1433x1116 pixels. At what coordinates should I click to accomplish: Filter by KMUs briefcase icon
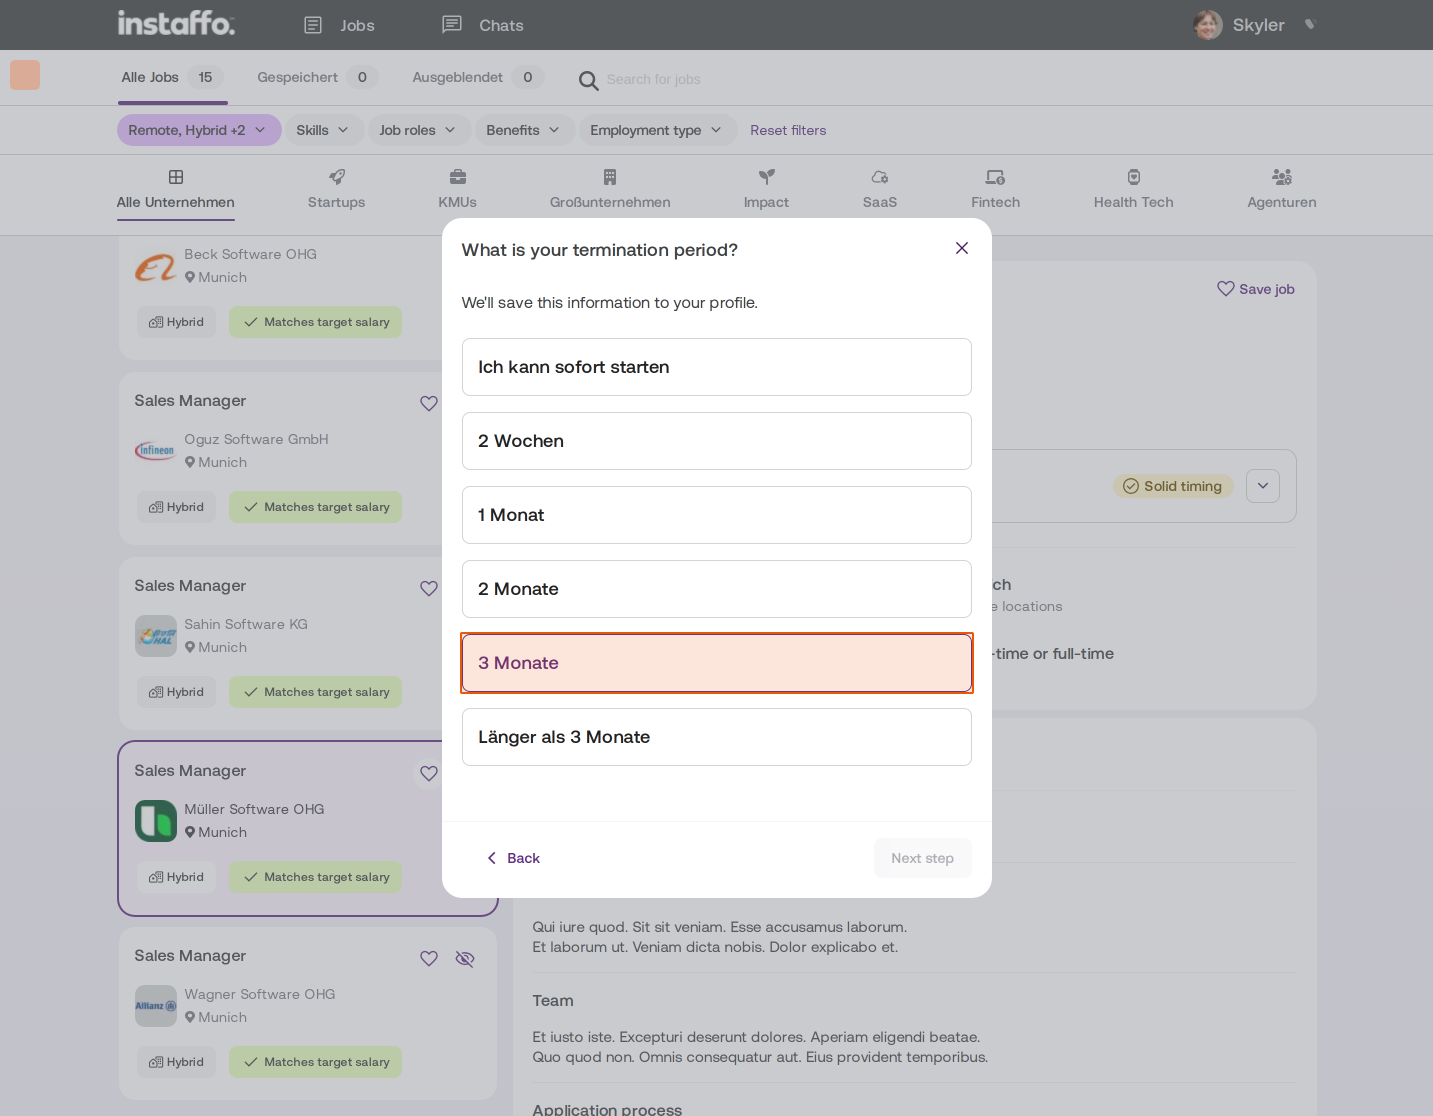point(458,177)
